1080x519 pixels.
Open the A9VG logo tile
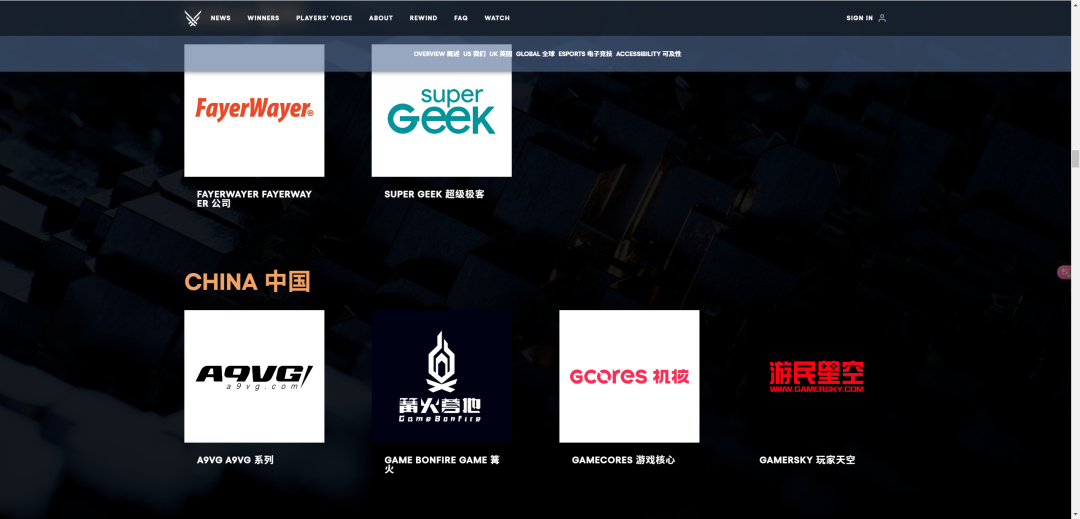(254, 376)
